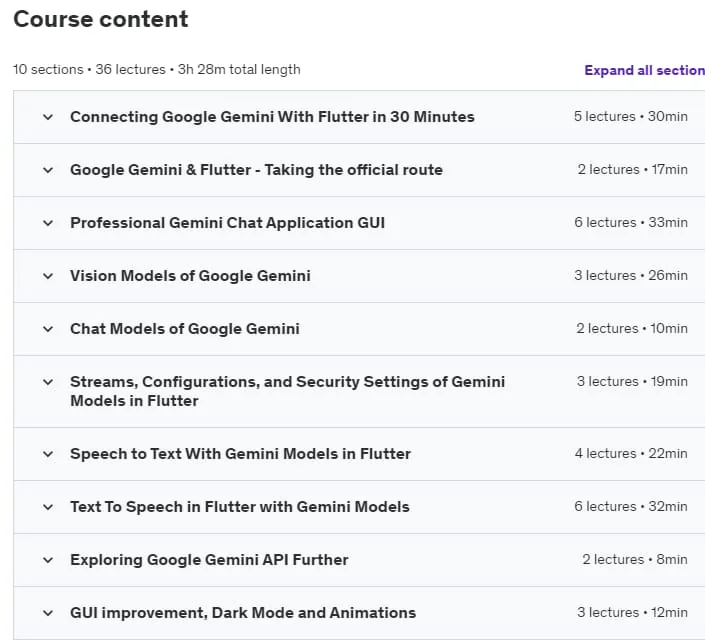Expand chevron for GUI improvement, Dark Mode and Animations
Screen dimensions: 705x640
point(48,613)
